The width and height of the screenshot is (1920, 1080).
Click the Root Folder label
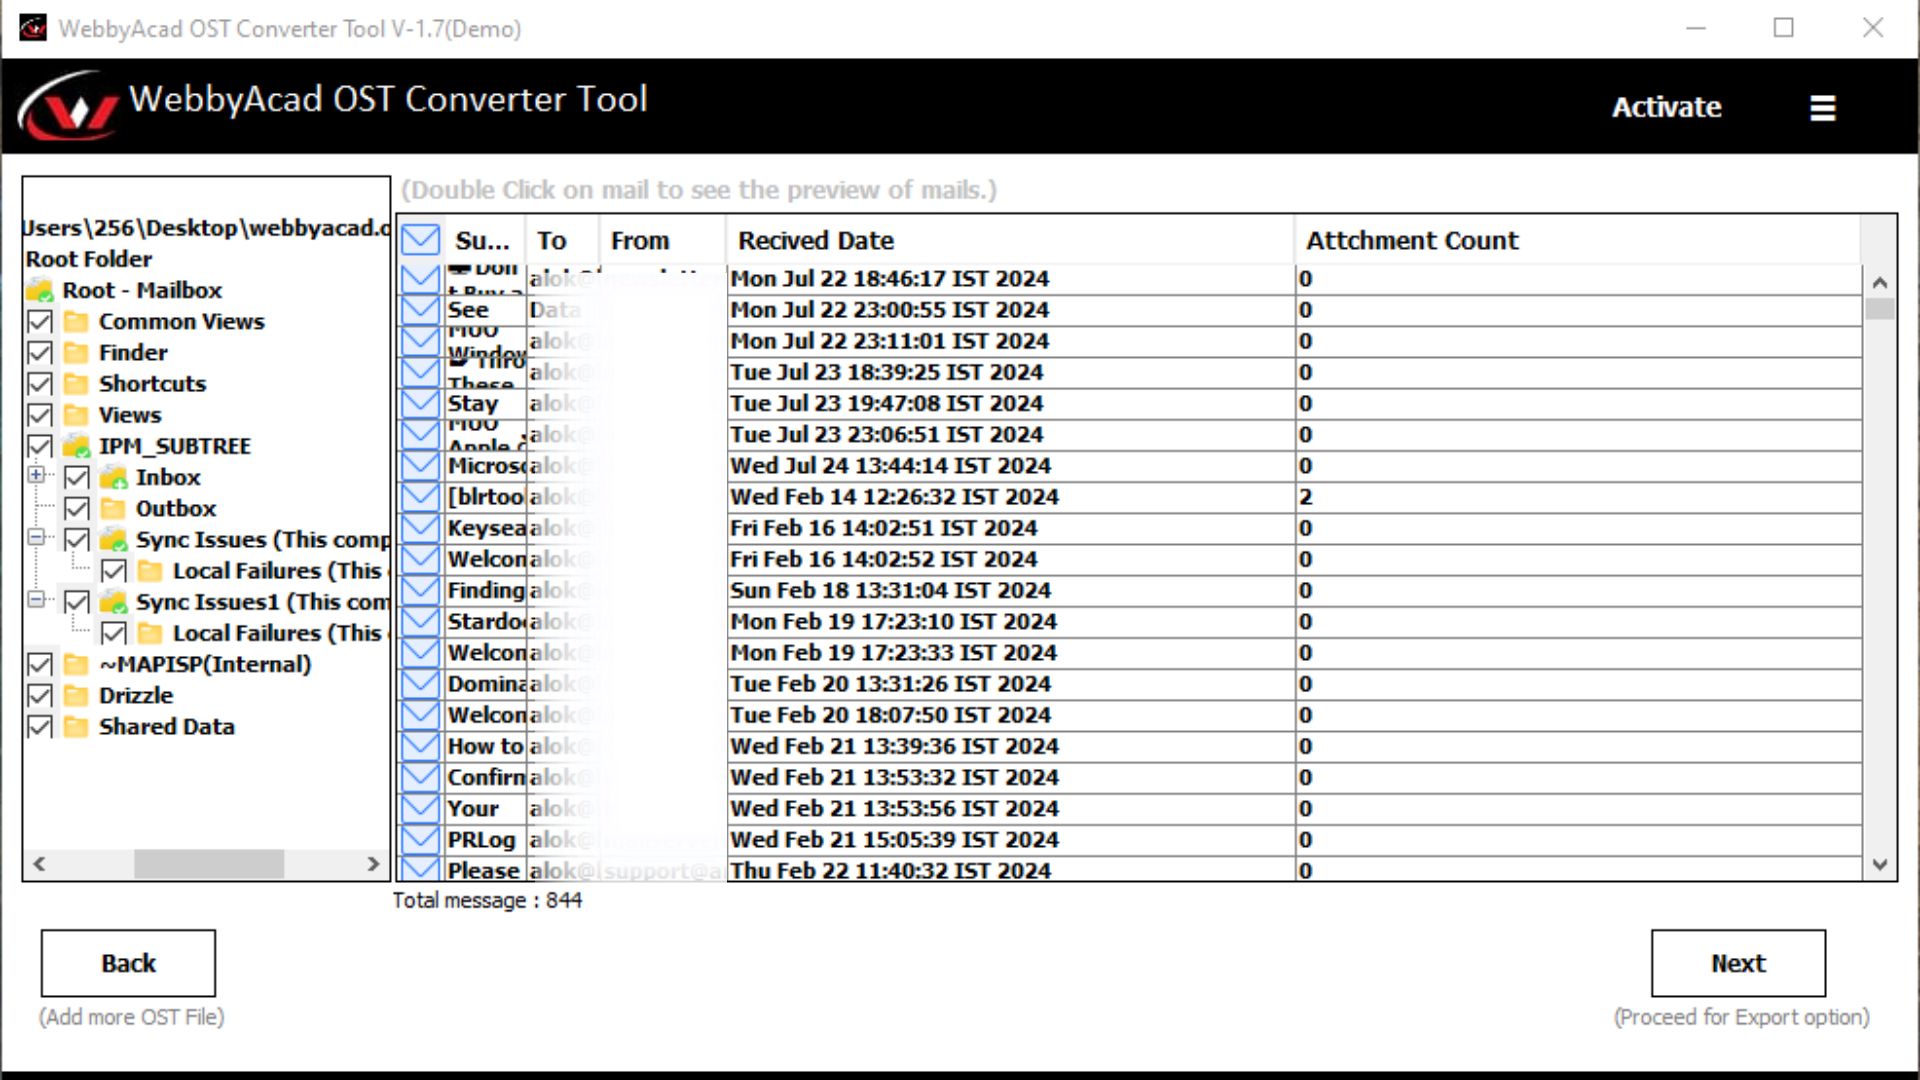[x=89, y=259]
